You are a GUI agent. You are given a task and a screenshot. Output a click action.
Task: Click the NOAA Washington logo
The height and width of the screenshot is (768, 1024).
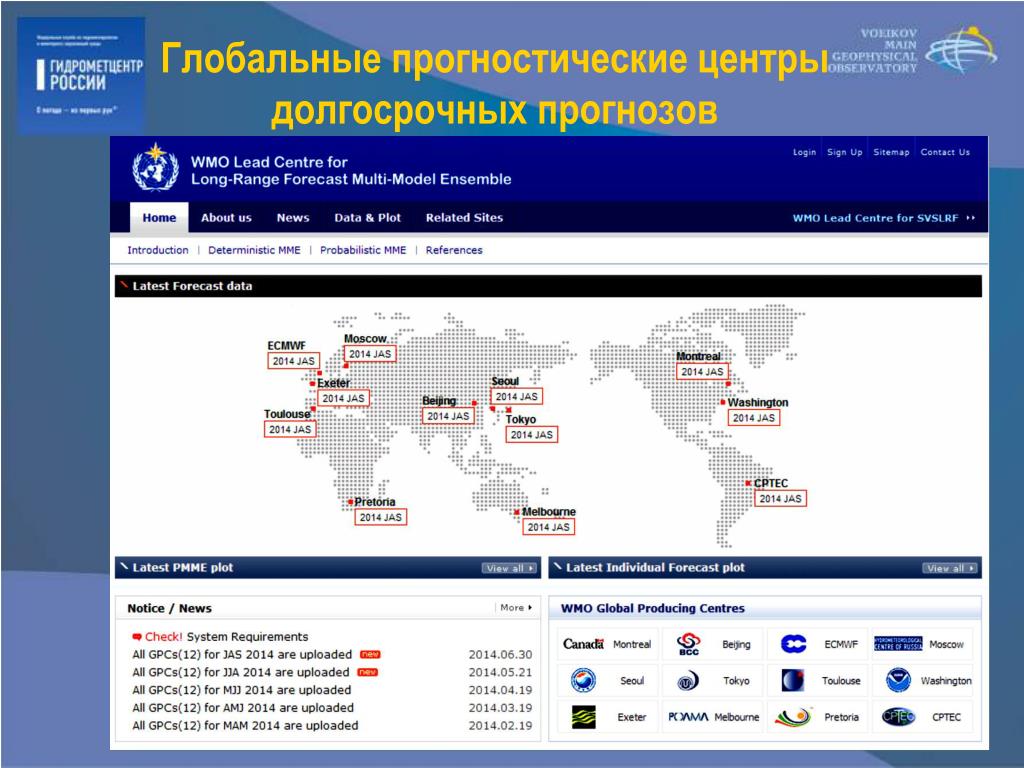(899, 680)
